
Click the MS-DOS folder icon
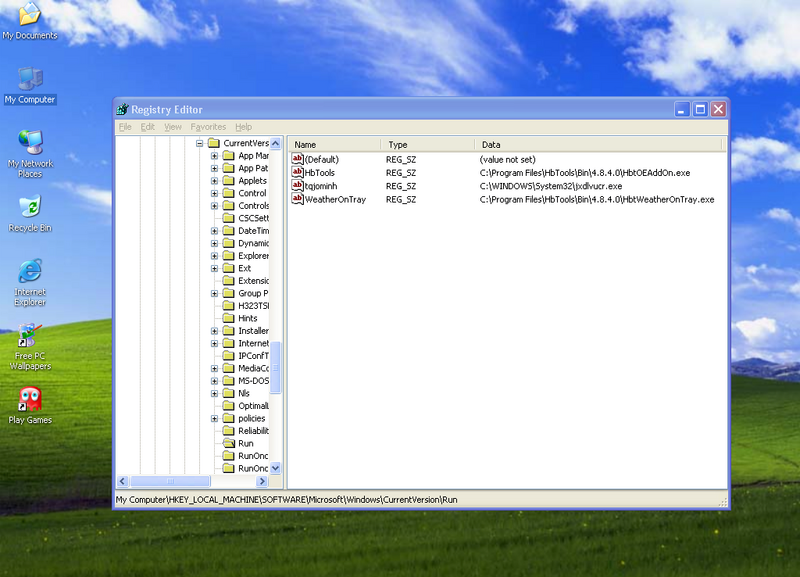pyautogui.click(x=229, y=381)
